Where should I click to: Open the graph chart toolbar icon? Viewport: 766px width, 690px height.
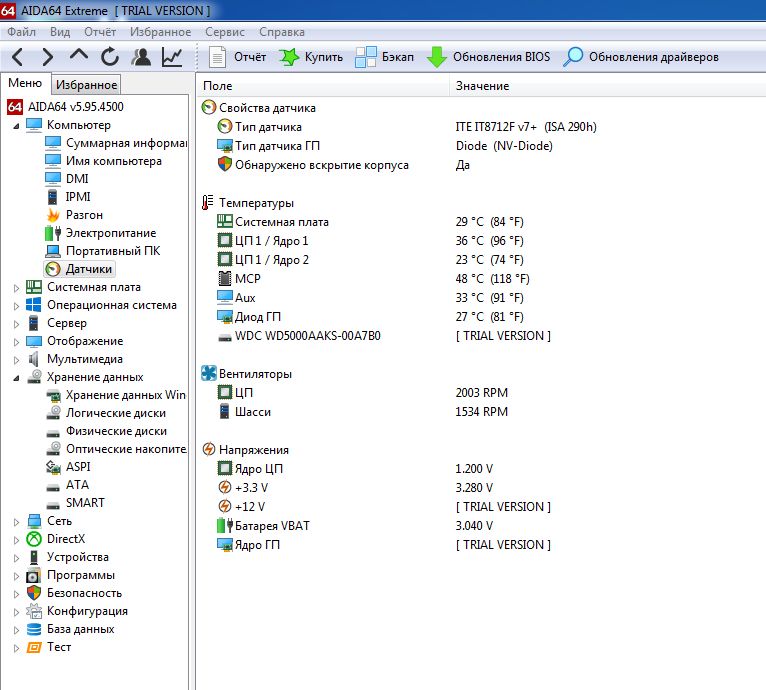coord(172,57)
